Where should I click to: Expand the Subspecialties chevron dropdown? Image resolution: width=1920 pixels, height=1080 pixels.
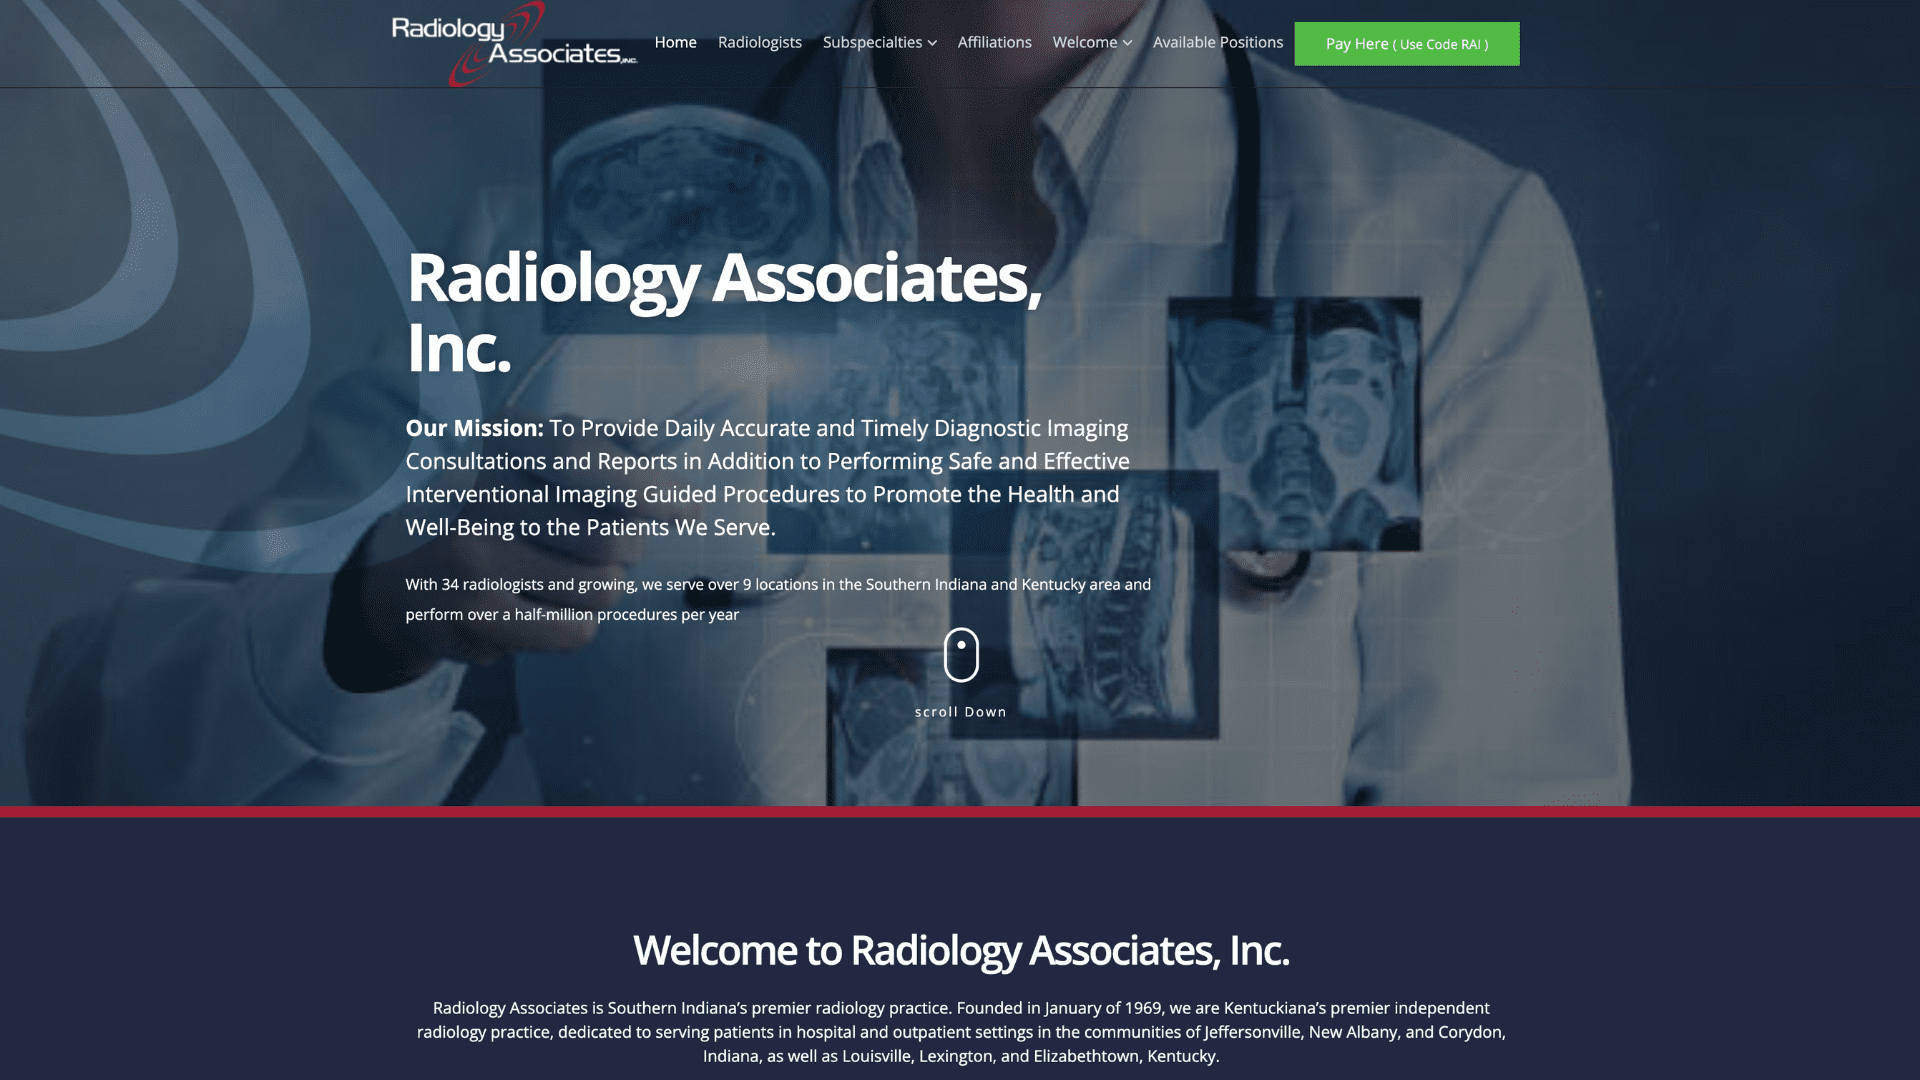[932, 44]
